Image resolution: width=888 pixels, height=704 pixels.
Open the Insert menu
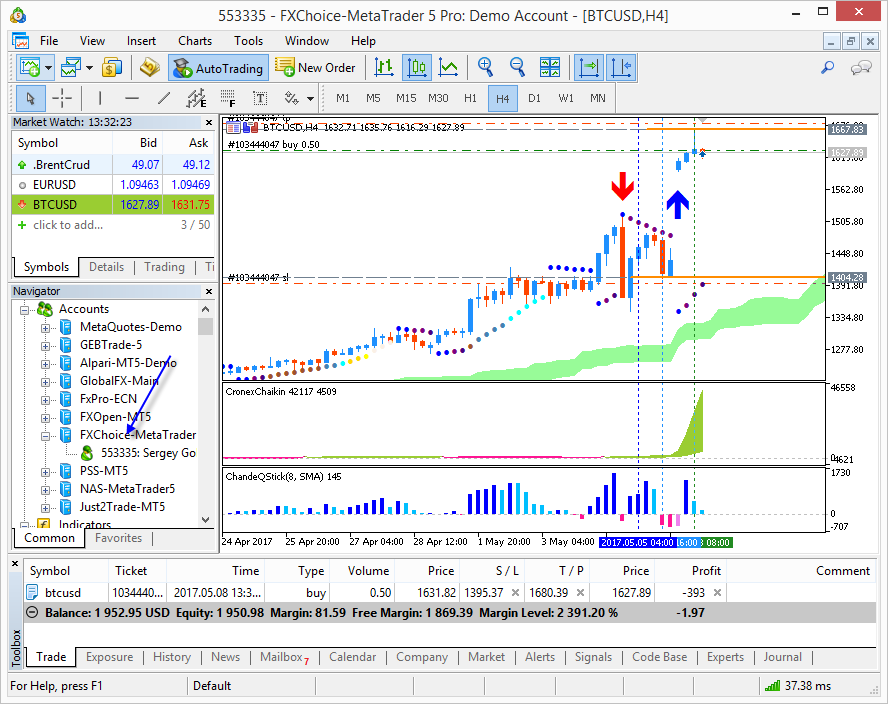[x=141, y=41]
